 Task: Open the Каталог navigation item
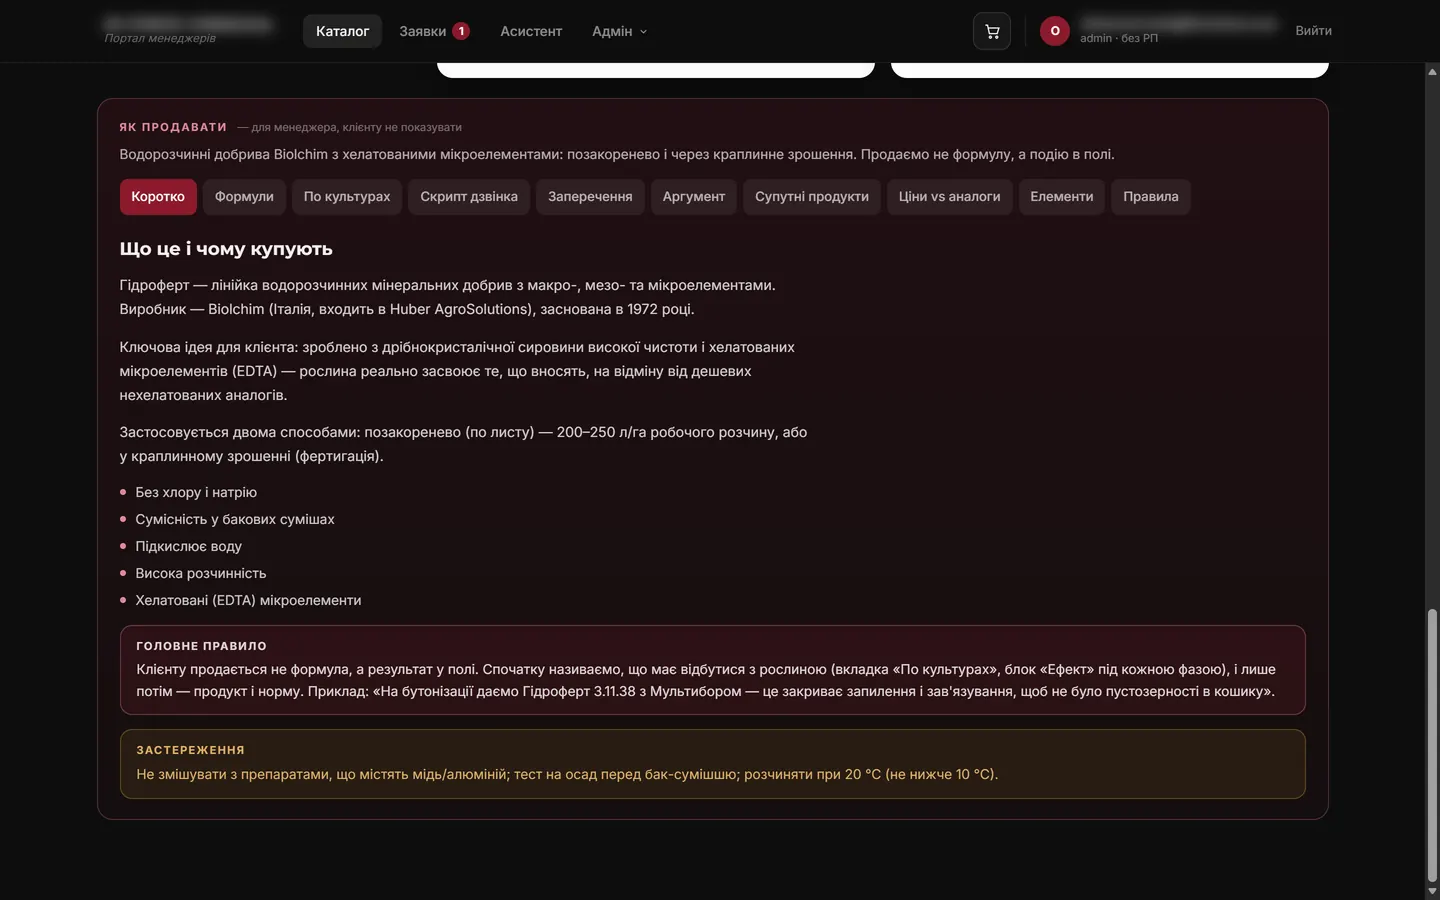click(342, 31)
